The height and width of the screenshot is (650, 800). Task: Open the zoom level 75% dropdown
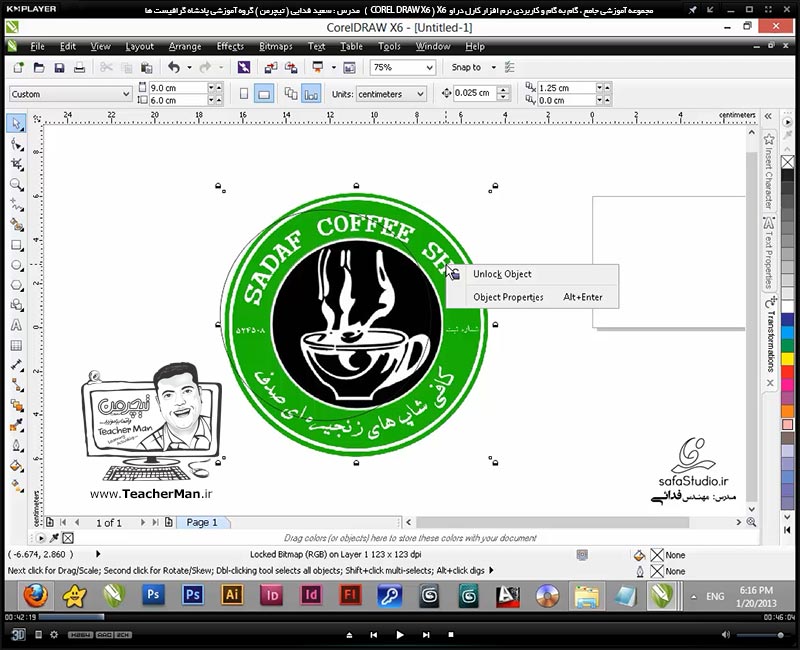(429, 67)
